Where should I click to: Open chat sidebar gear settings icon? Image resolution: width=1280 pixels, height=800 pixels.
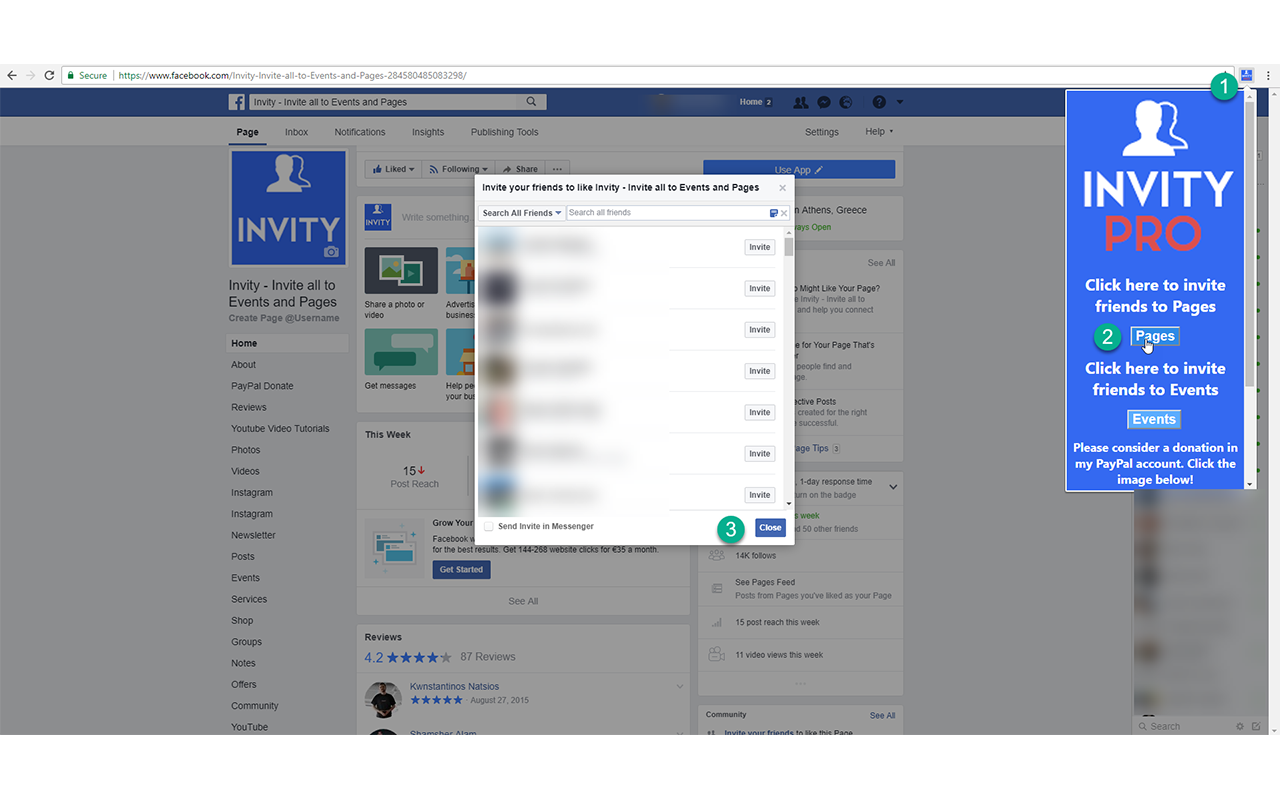coord(1241,727)
